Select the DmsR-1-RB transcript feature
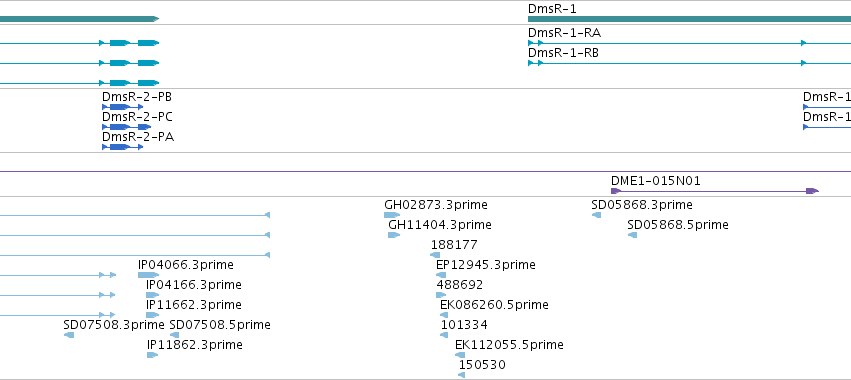This screenshot has height=380, width=851. coord(689,63)
